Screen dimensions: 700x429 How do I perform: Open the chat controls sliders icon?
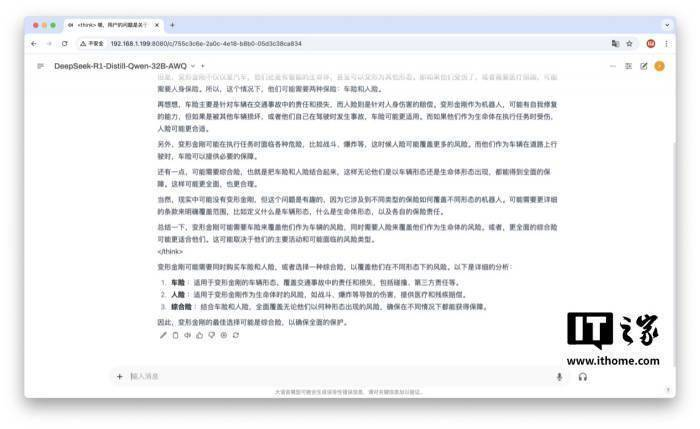628,66
